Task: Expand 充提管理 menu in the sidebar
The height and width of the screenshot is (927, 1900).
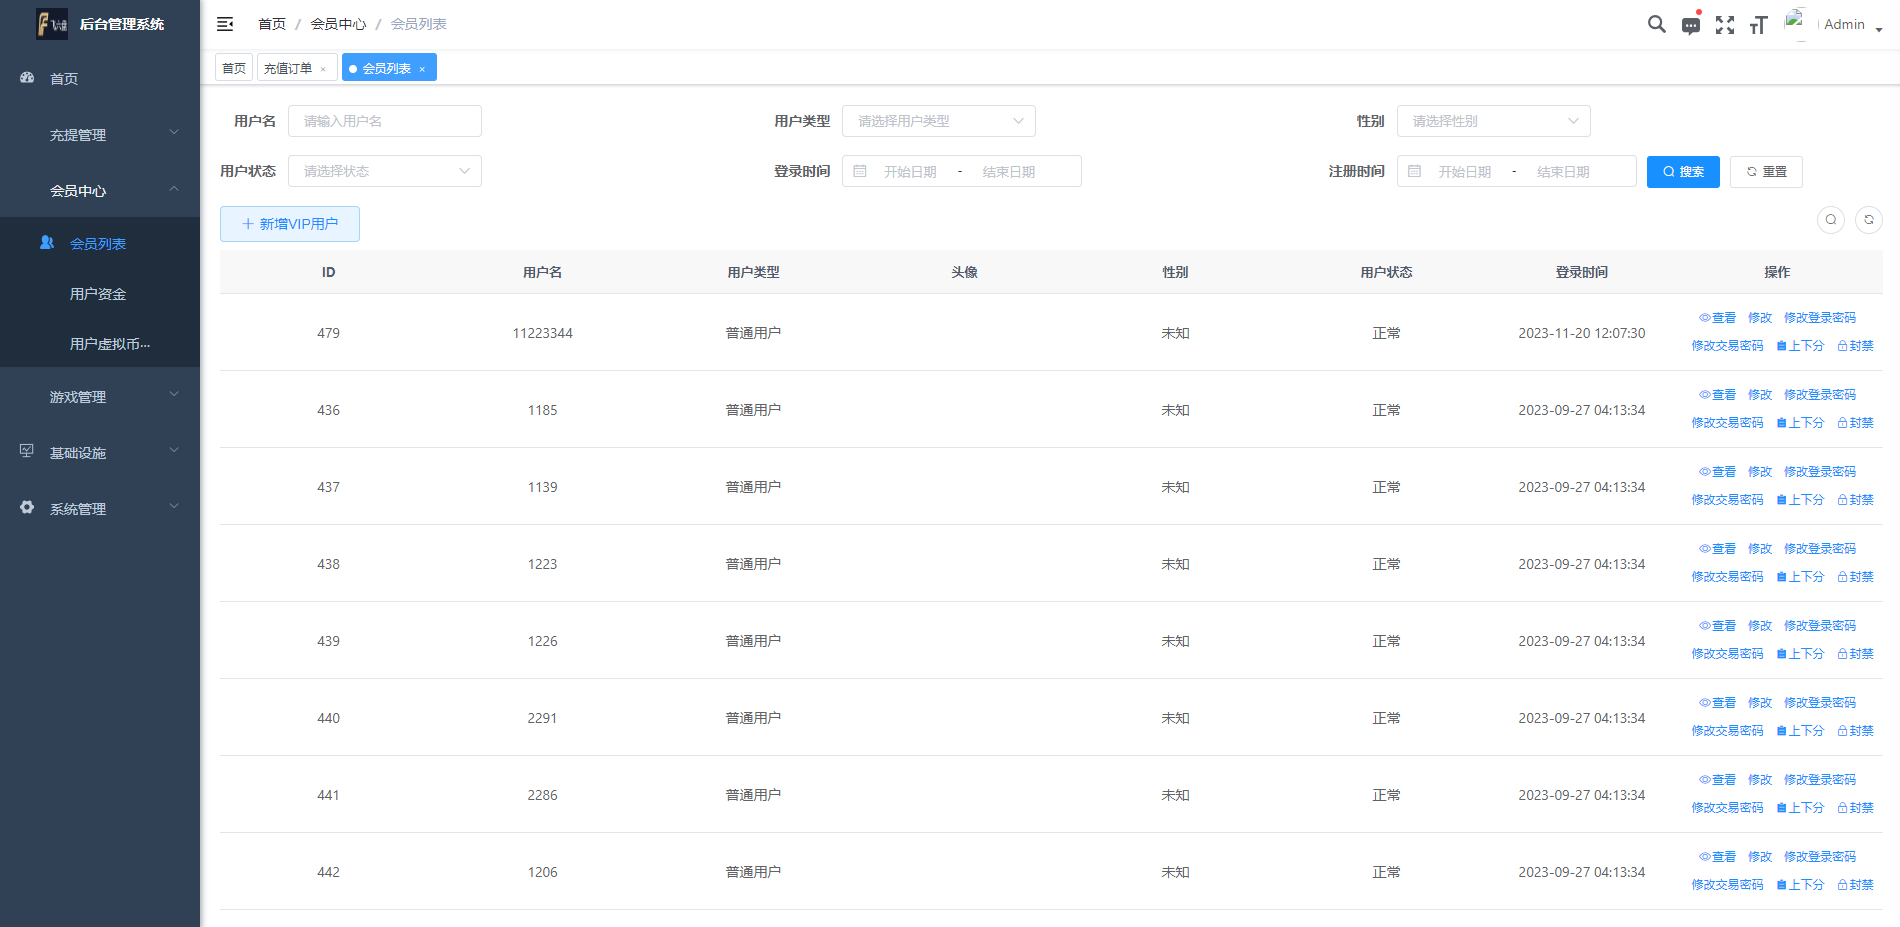Action: coord(100,135)
